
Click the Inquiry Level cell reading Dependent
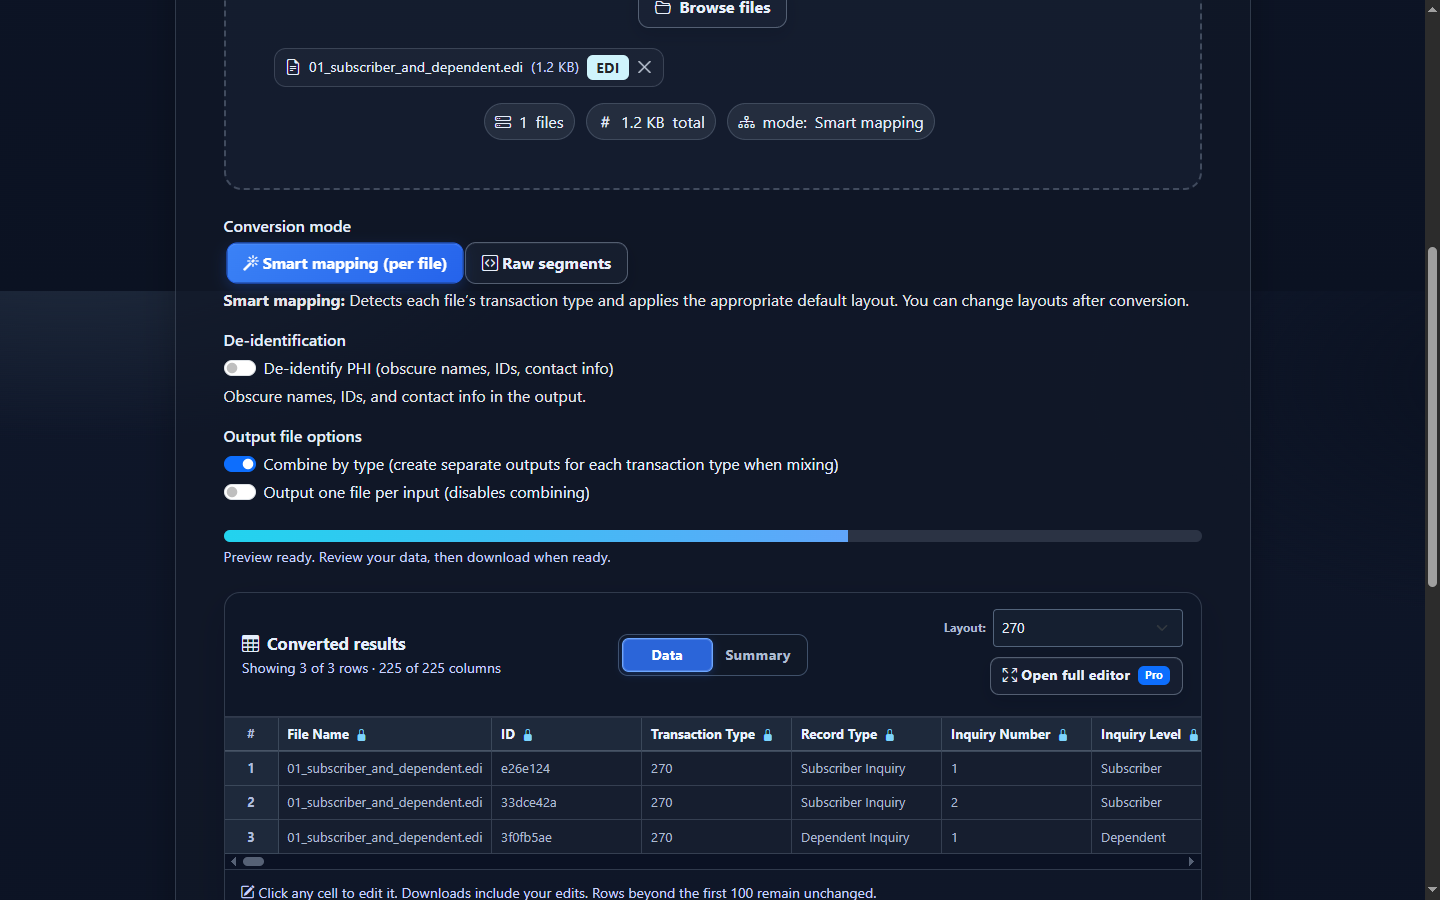[x=1146, y=837]
